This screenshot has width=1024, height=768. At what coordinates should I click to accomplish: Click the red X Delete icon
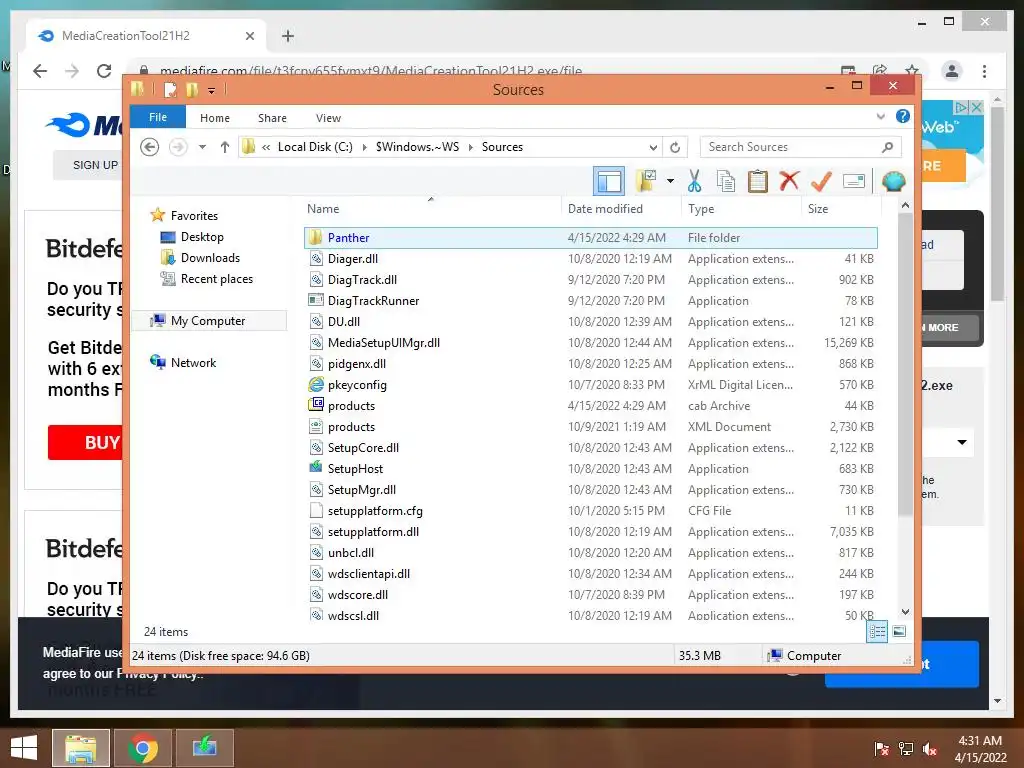(x=789, y=180)
